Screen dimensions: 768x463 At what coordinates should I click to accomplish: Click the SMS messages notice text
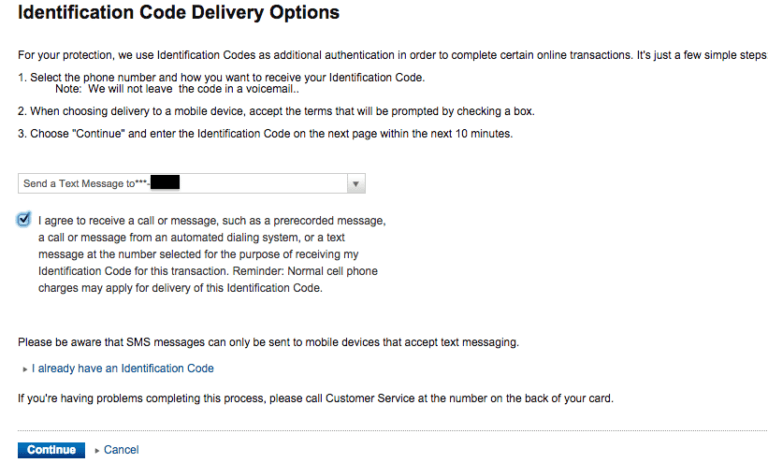pos(268,342)
